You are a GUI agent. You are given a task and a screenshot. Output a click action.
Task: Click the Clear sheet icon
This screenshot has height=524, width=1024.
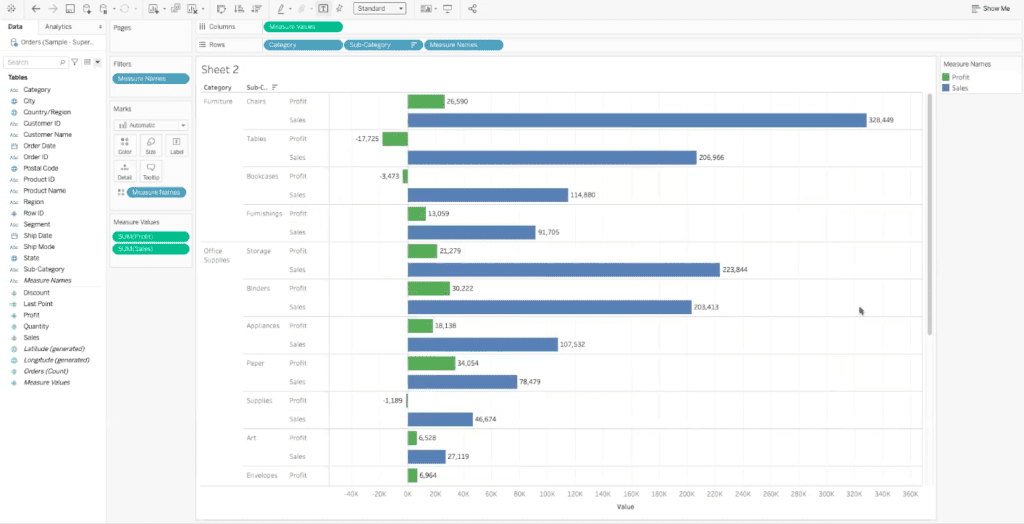click(x=192, y=9)
